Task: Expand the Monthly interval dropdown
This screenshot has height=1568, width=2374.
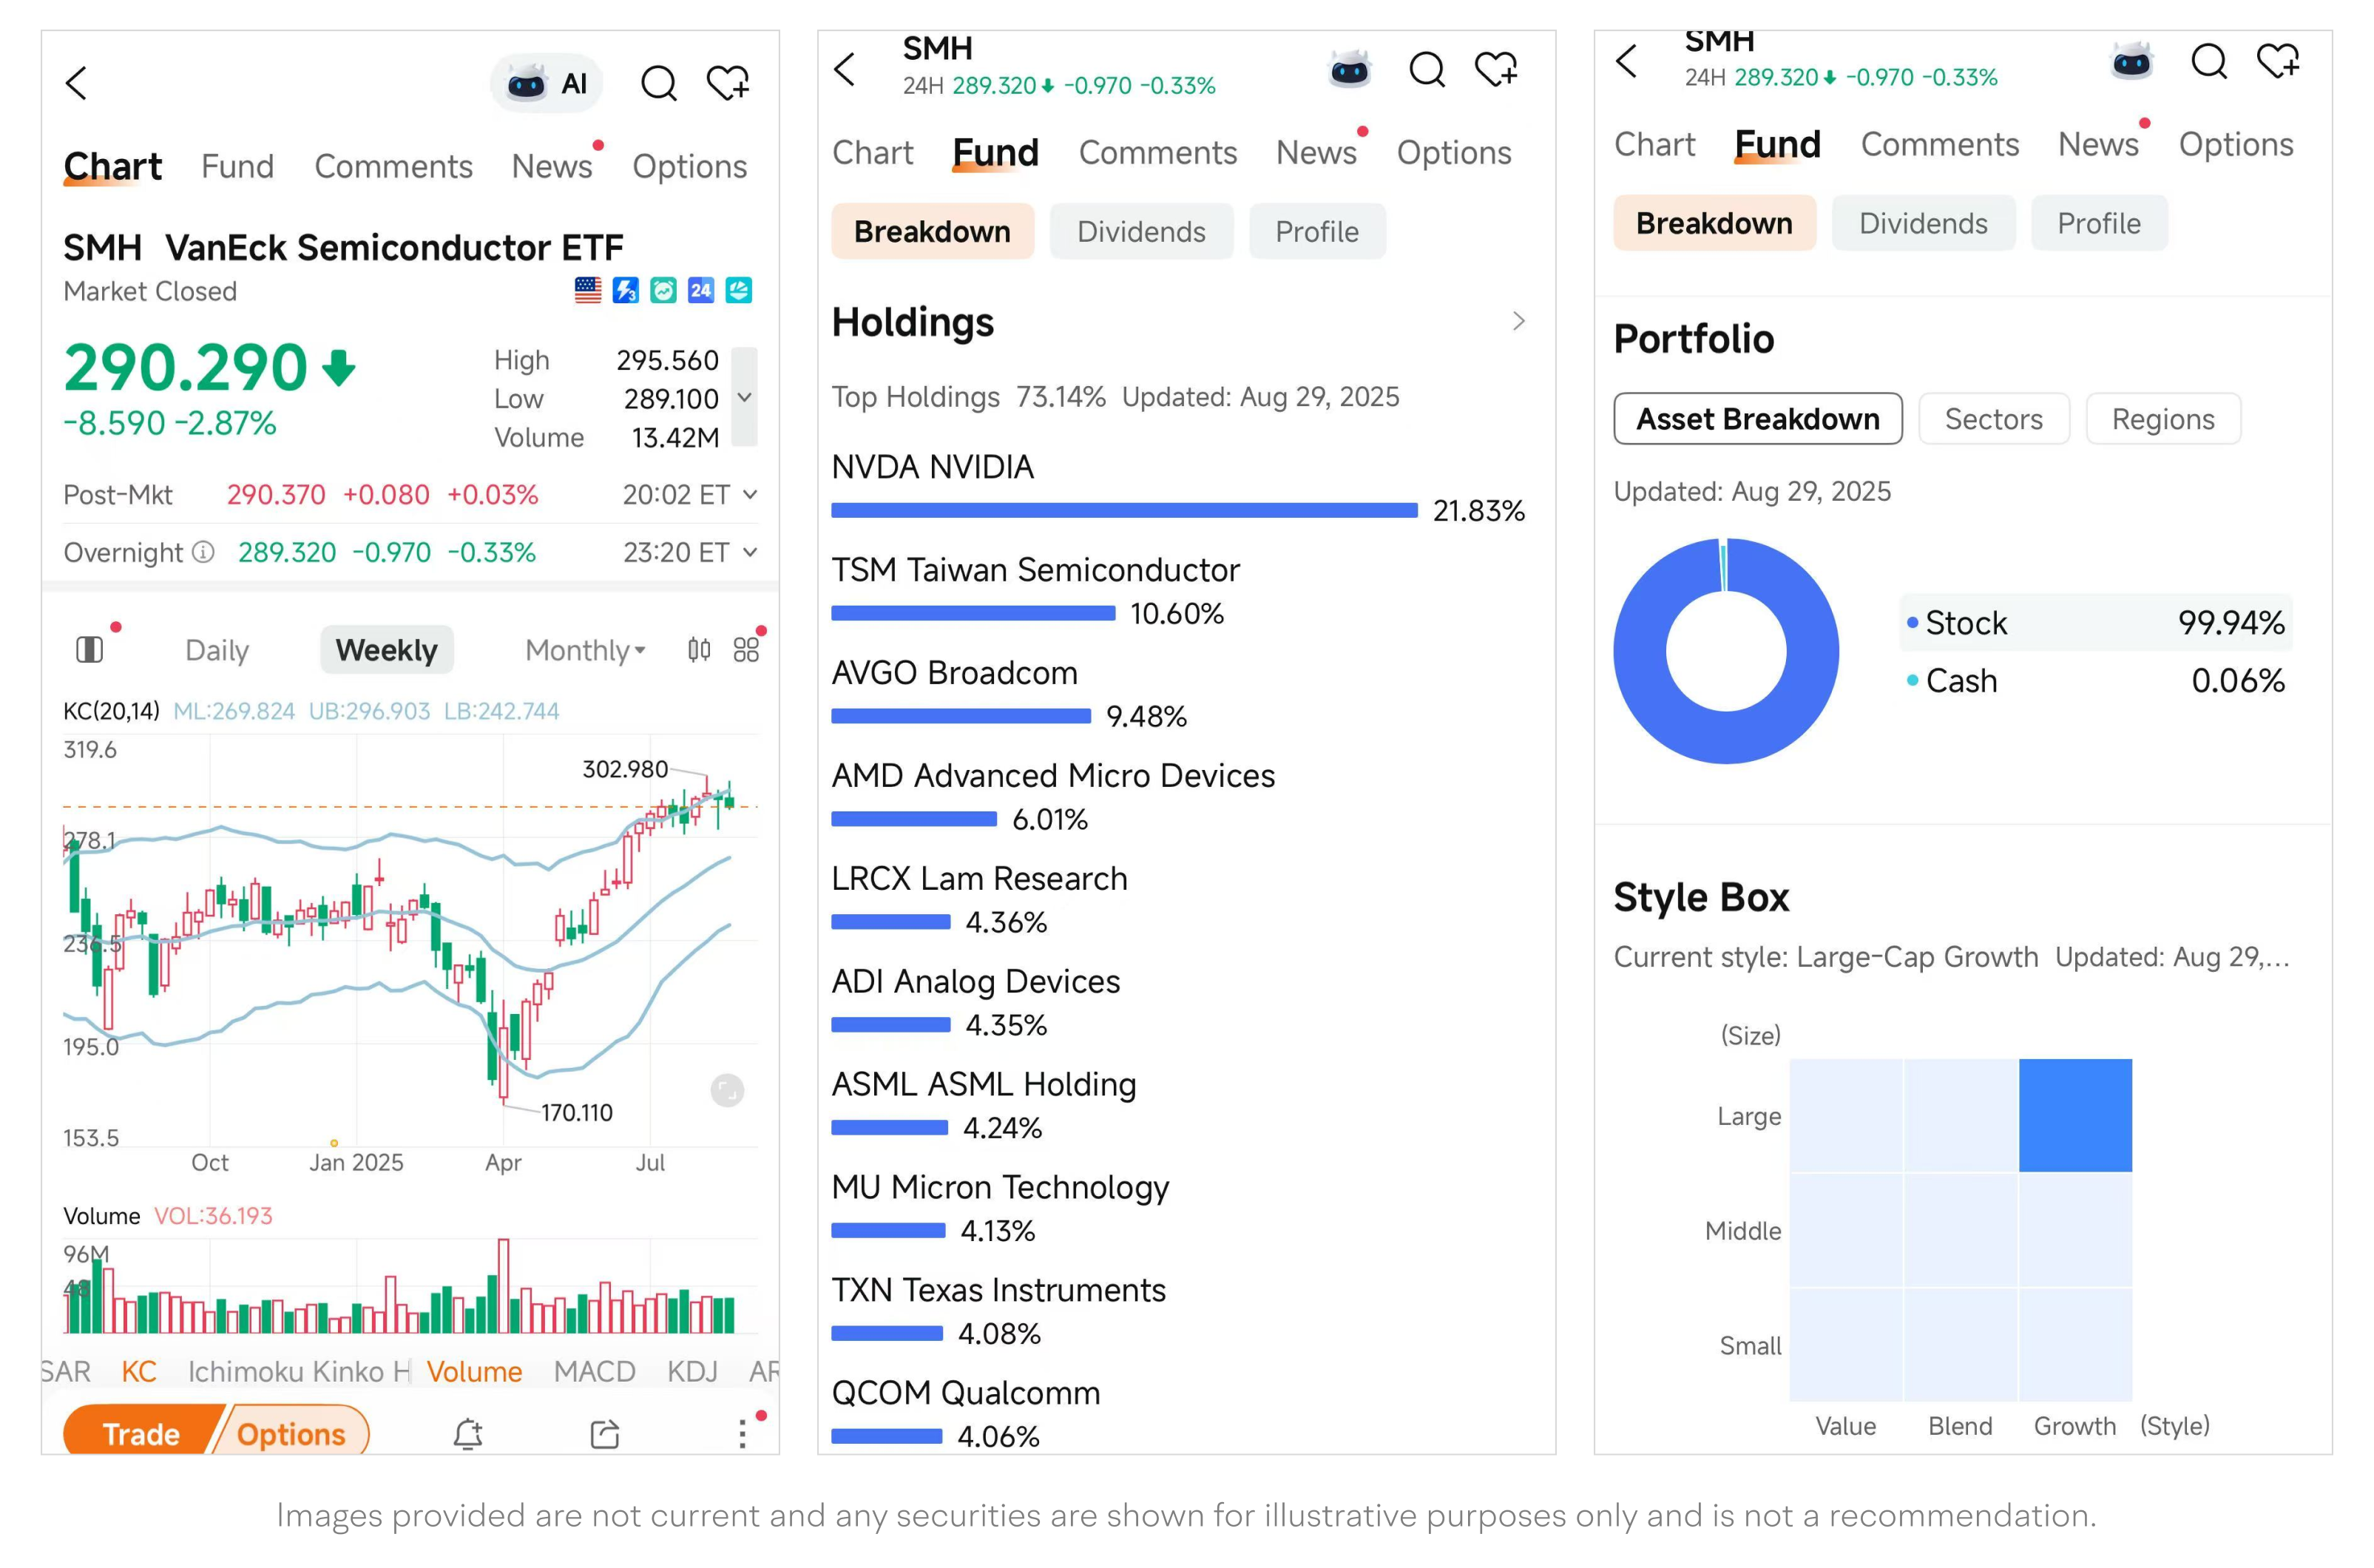Action: click(583, 649)
